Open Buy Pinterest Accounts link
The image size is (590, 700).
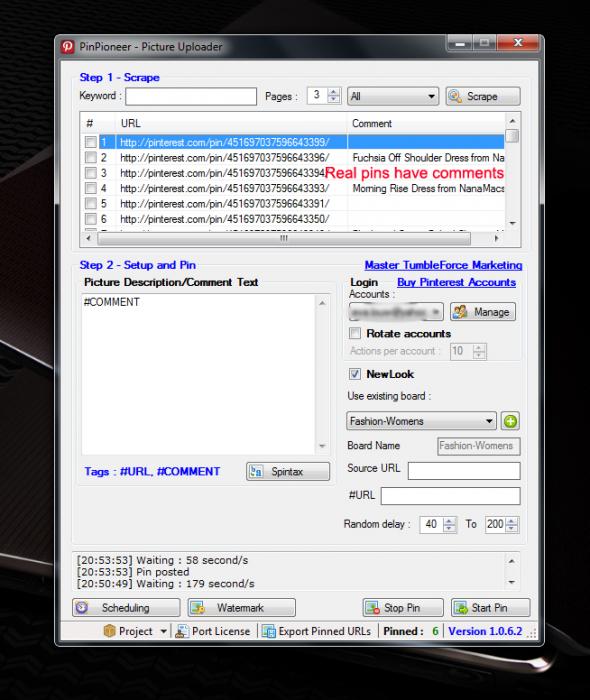click(x=457, y=282)
